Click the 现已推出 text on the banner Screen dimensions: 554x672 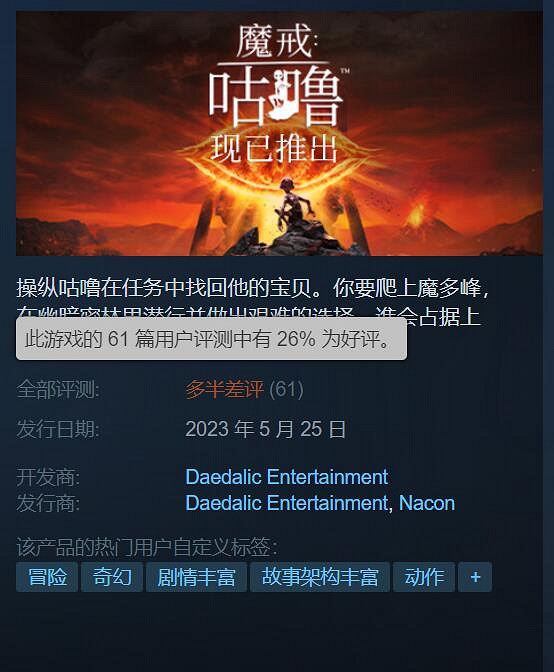pos(274,149)
